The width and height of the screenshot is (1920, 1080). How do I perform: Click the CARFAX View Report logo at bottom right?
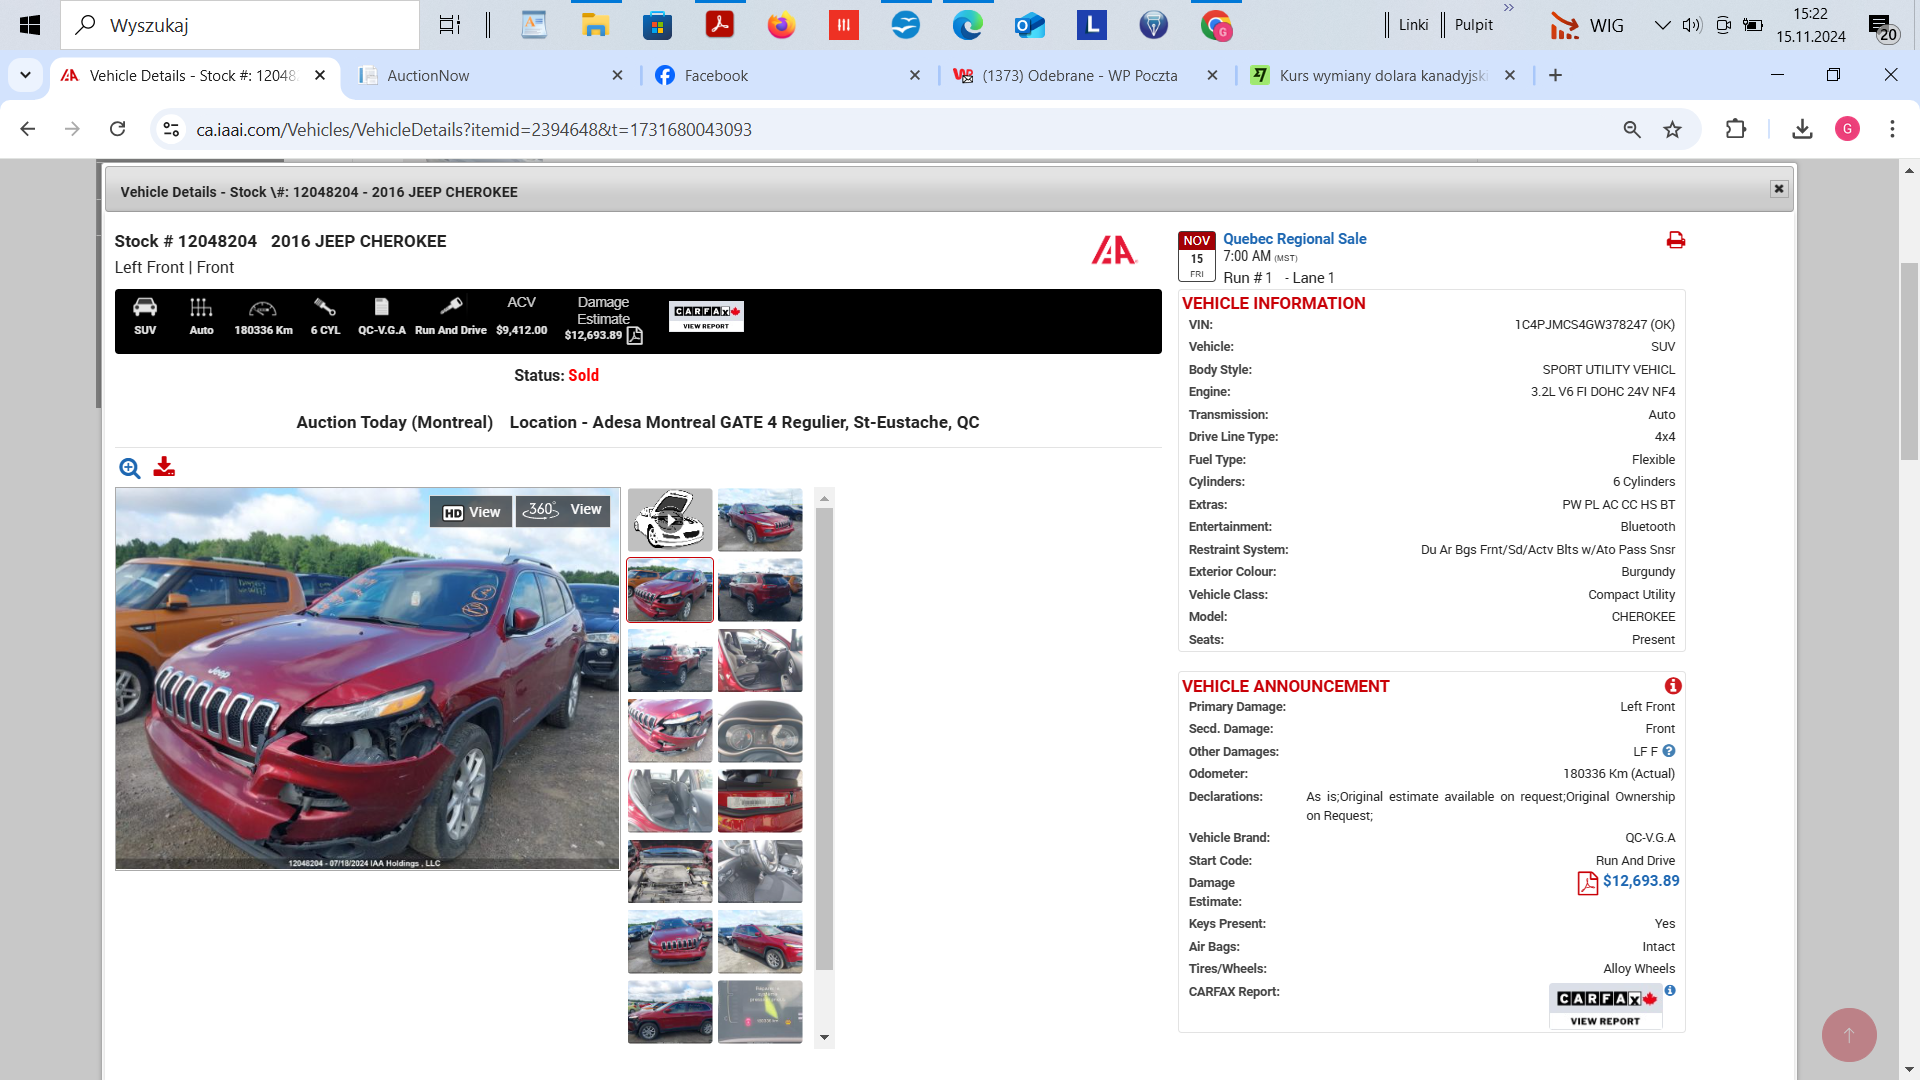point(1605,1006)
